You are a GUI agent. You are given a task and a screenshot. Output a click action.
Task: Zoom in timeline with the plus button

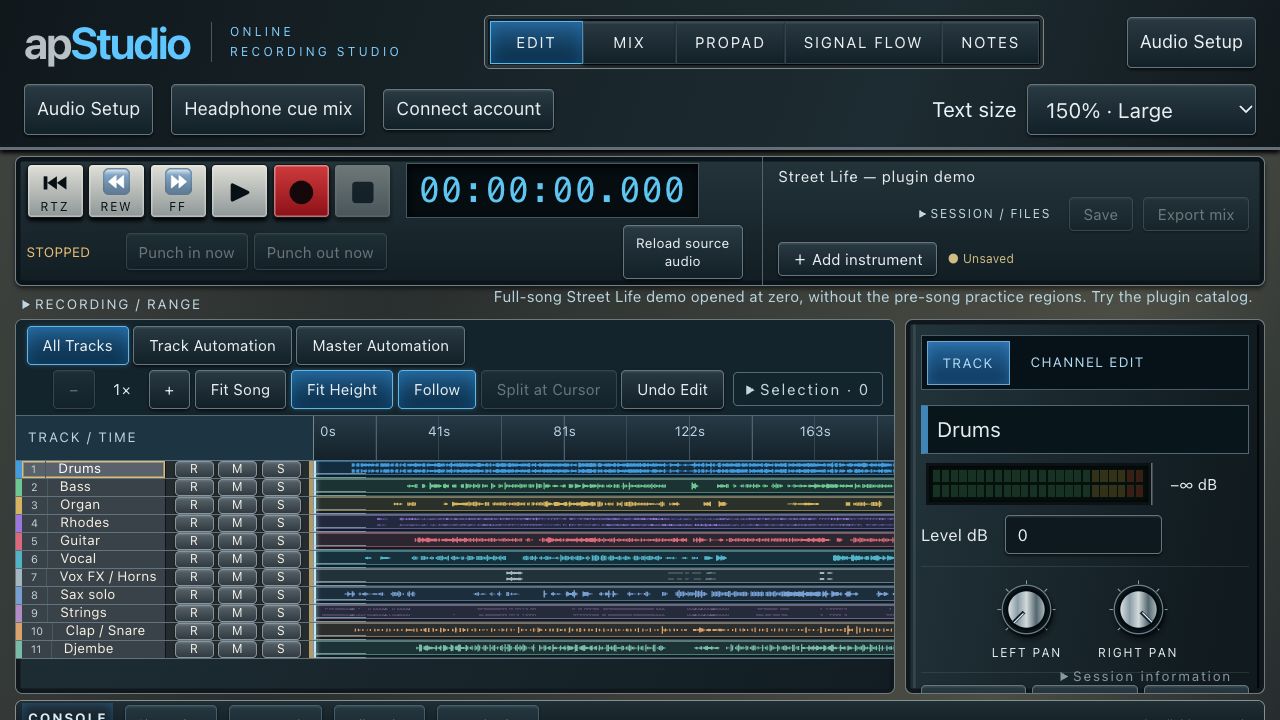169,390
